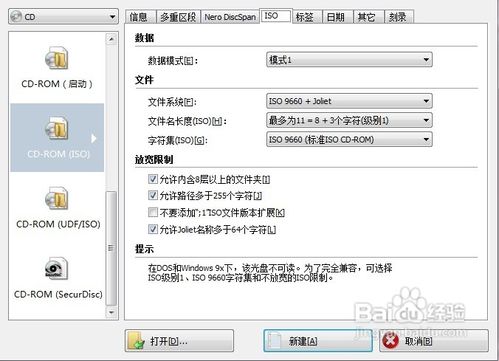The height and width of the screenshot is (361, 499).
Task: Click the 取消[B] button
Action: (434, 341)
